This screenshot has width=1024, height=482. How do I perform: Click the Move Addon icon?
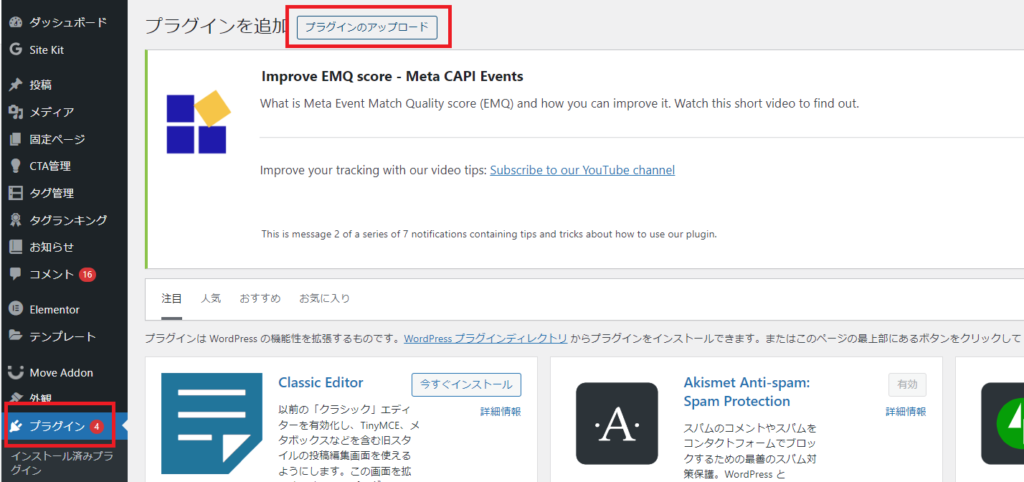pos(16,372)
